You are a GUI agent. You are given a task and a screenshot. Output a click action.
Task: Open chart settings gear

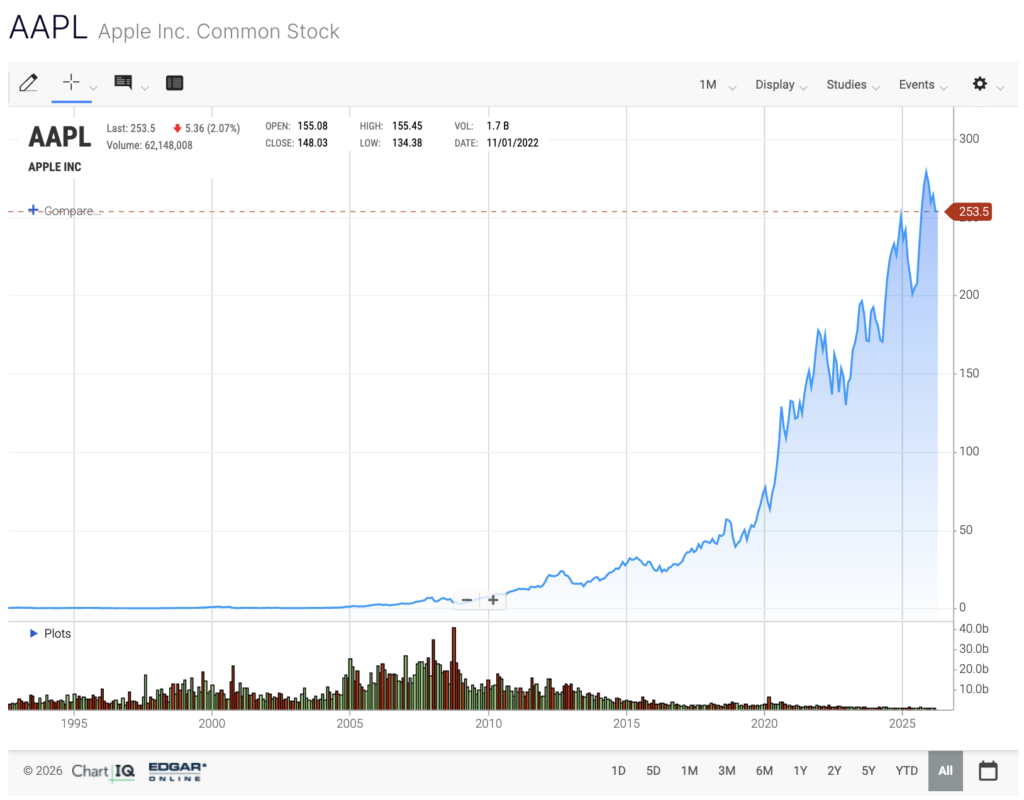[980, 84]
